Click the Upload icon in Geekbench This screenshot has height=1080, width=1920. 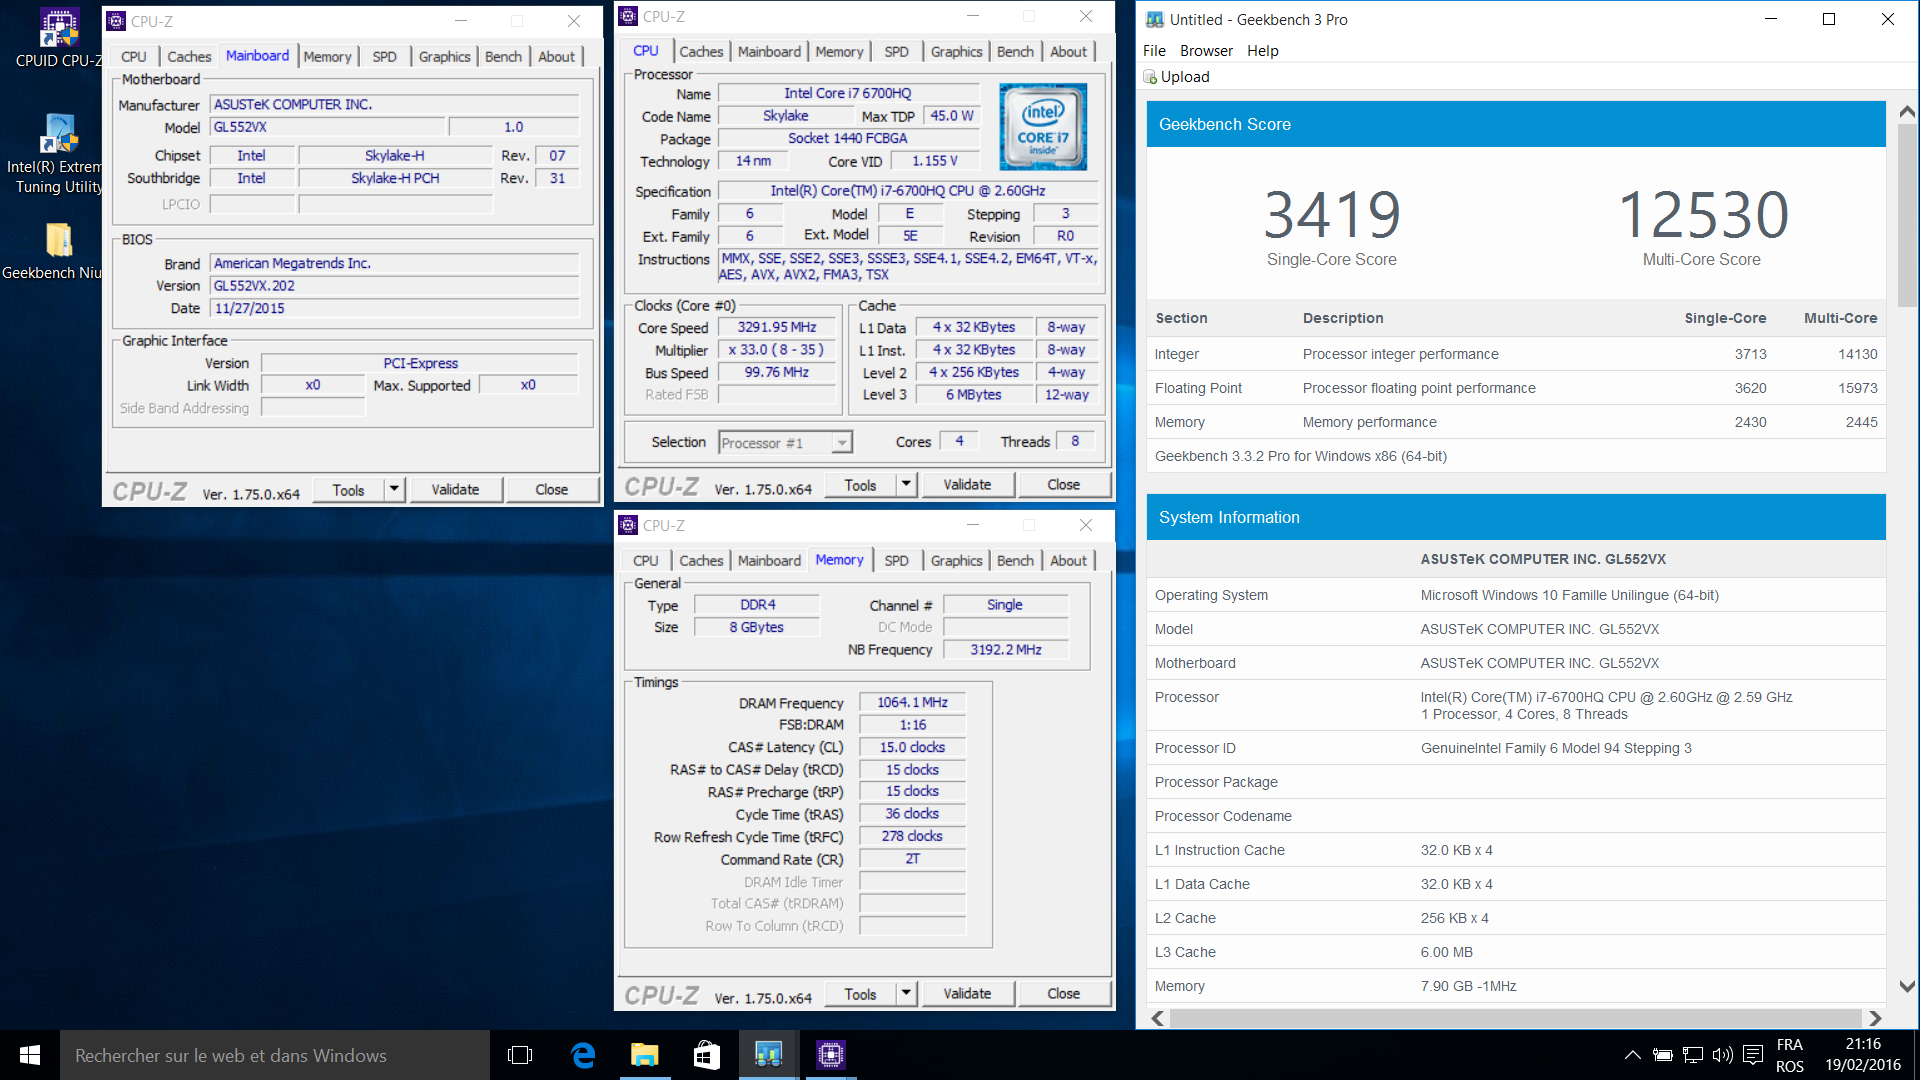1150,77
